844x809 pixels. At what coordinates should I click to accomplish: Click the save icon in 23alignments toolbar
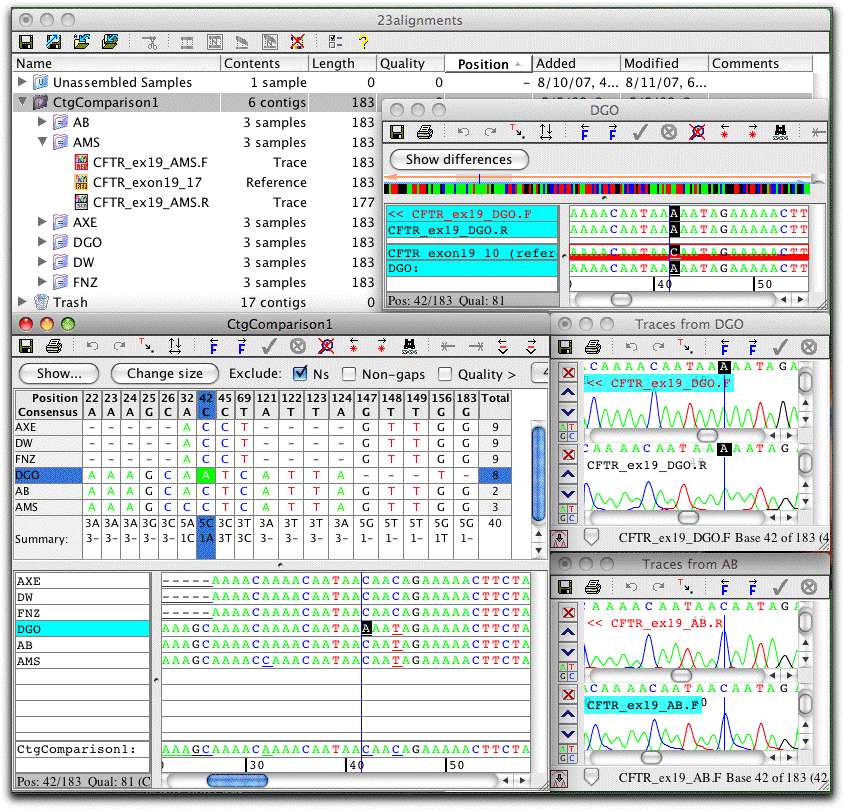(26, 42)
